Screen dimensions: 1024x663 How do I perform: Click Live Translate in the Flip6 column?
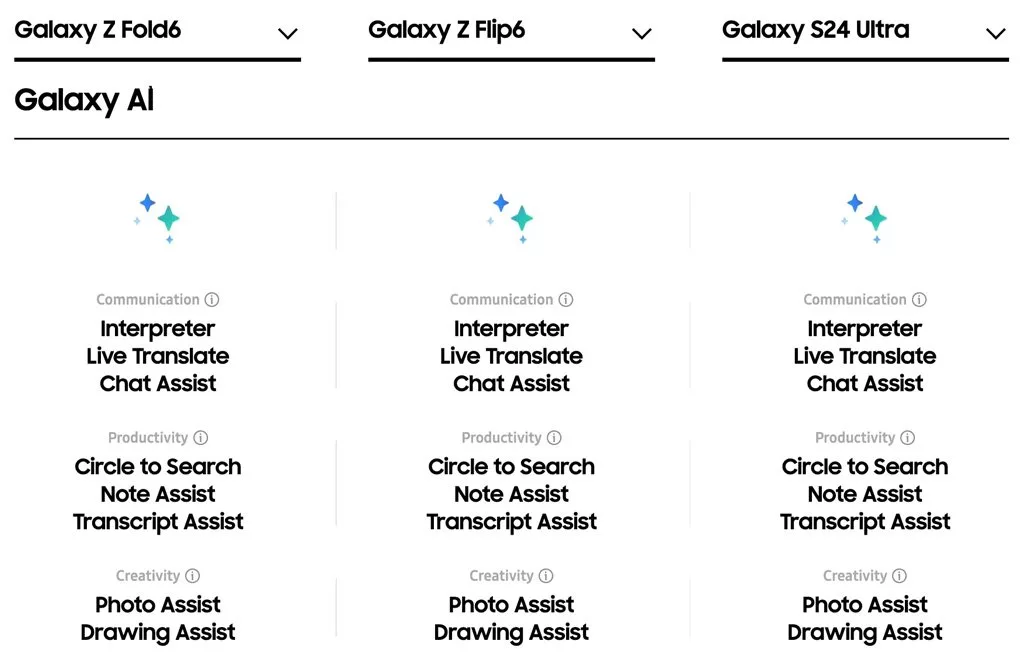tap(511, 356)
